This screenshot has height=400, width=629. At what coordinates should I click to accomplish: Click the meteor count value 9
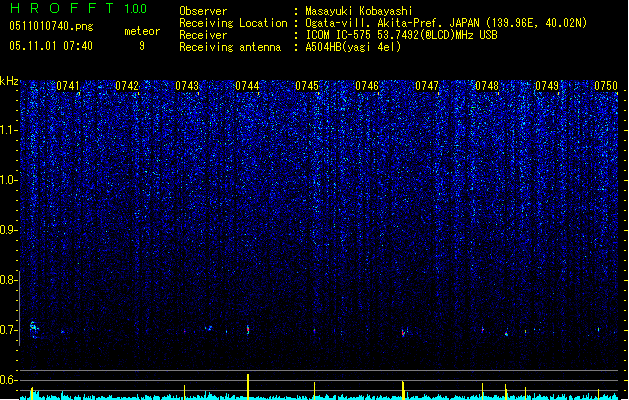pyautogui.click(x=142, y=46)
